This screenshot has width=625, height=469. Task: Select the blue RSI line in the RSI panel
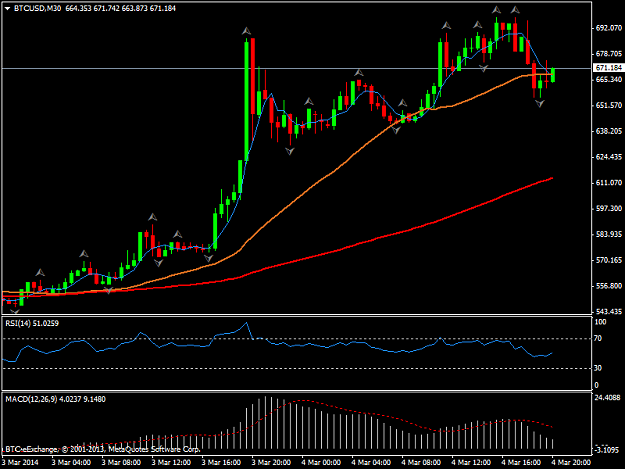(x=279, y=344)
